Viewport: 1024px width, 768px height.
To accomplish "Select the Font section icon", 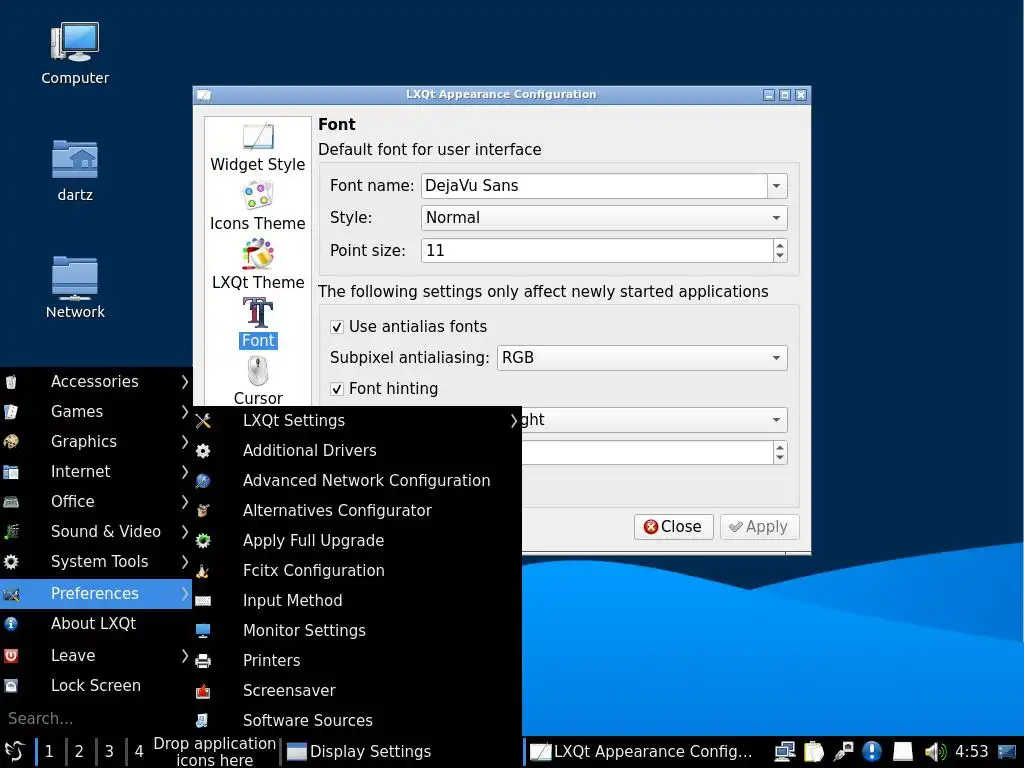I will tap(258, 313).
